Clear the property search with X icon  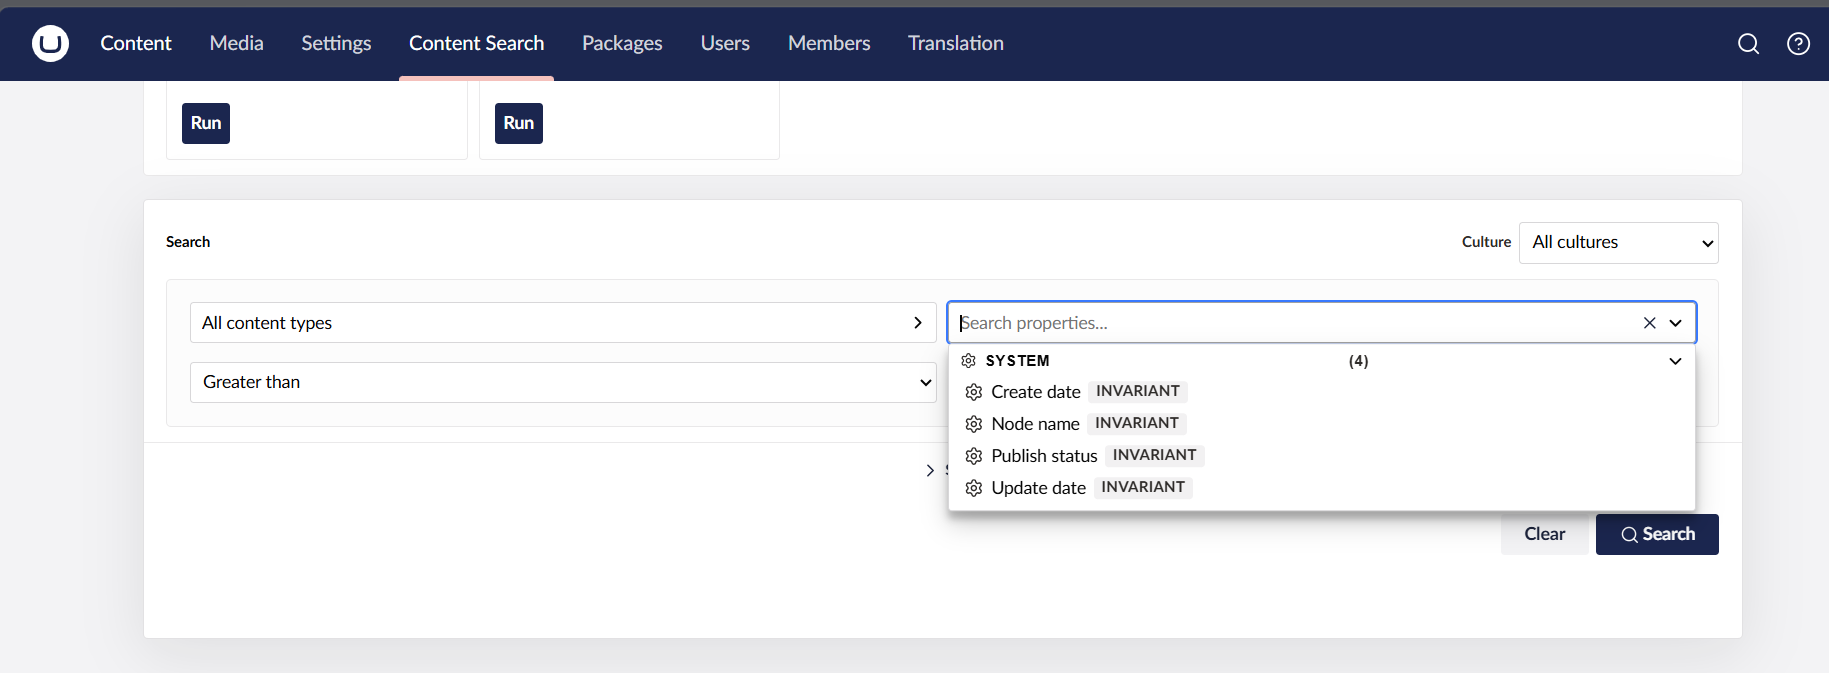(x=1649, y=323)
